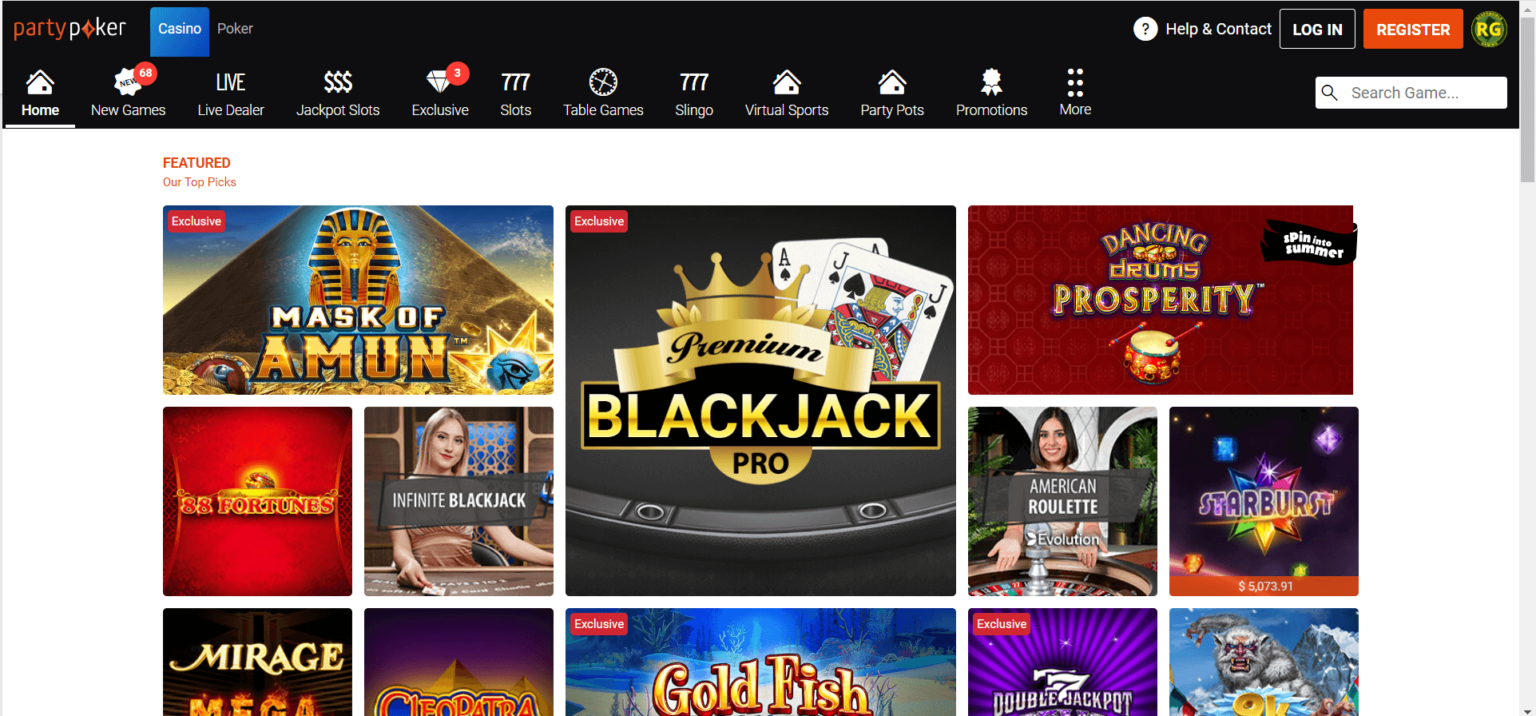The image size is (1536, 716).
Task: Expand the More dots grid menu
Action: point(1075,82)
